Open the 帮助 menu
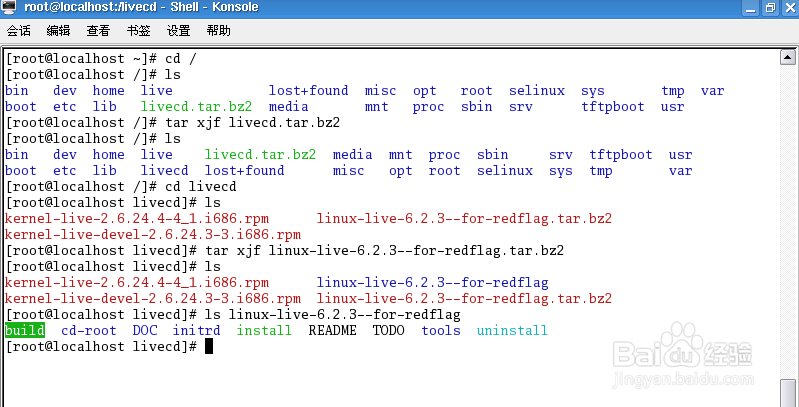 click(219, 31)
